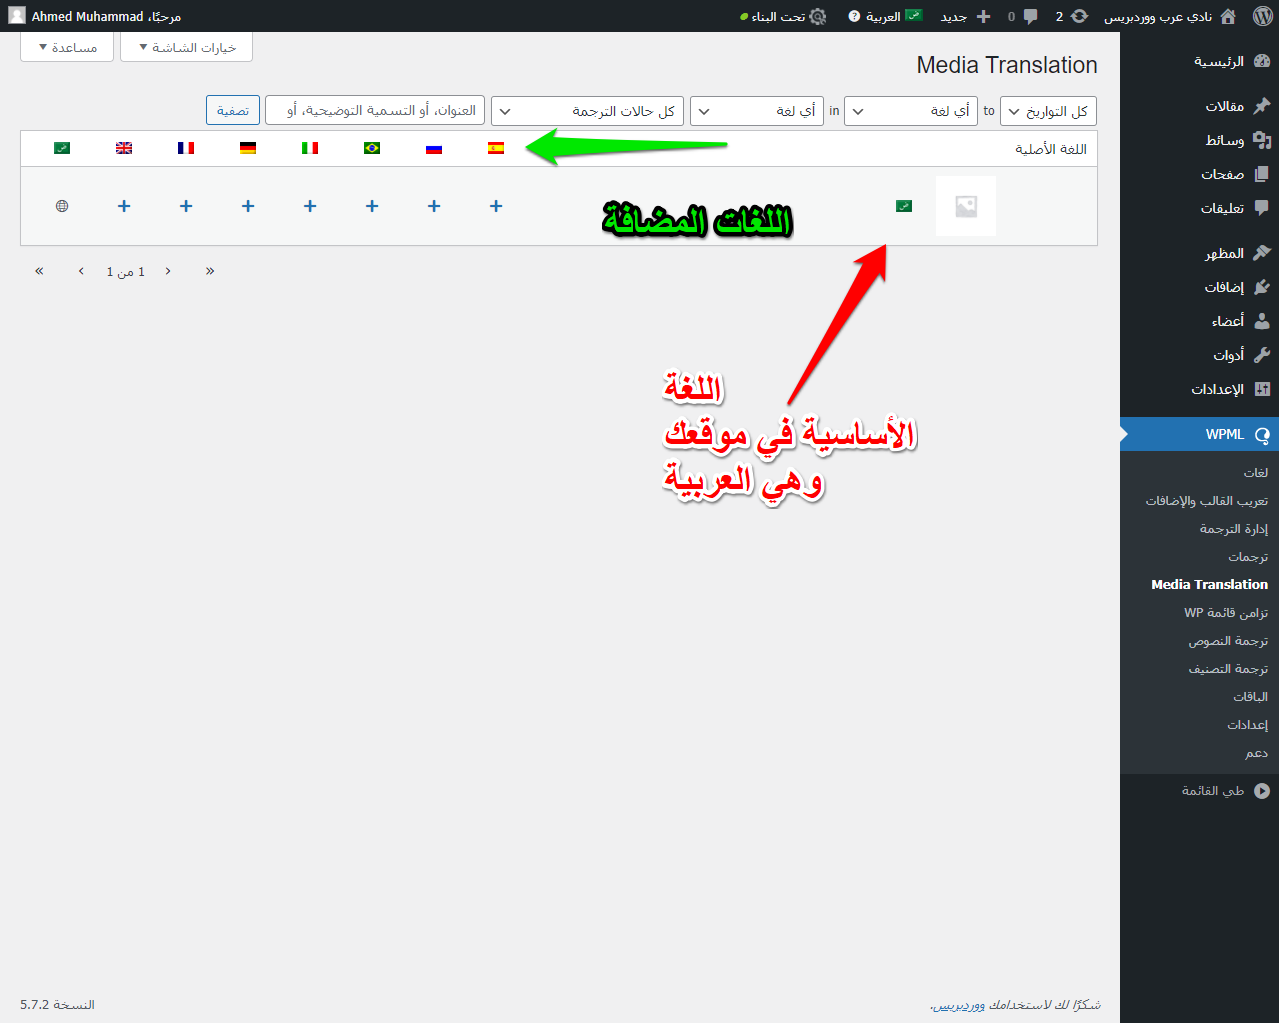Click the globe icon in the media row
The image size is (1279, 1023).
pos(62,206)
